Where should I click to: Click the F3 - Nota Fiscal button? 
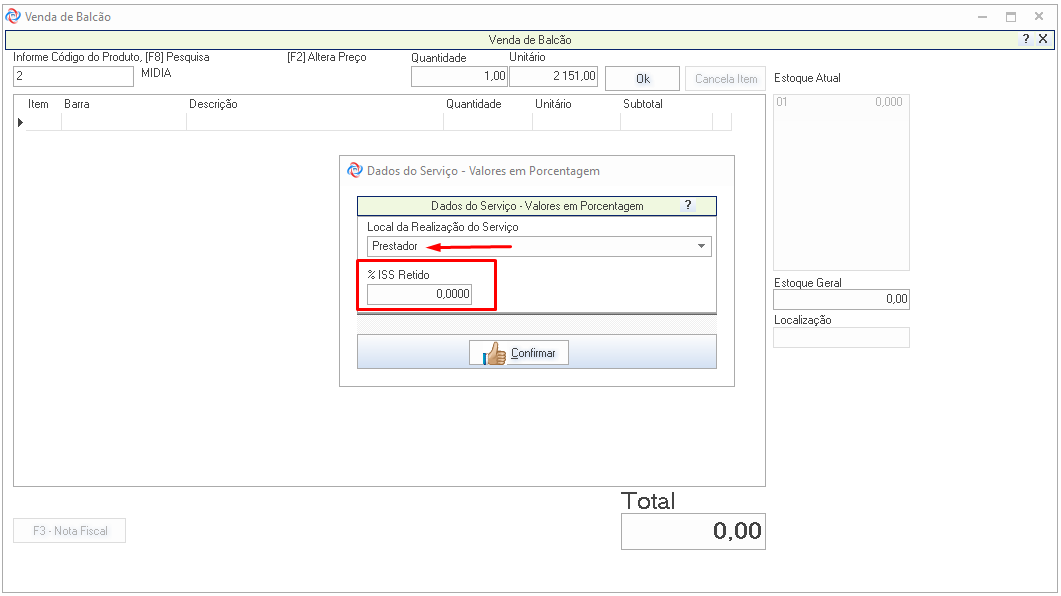pyautogui.click(x=70, y=530)
